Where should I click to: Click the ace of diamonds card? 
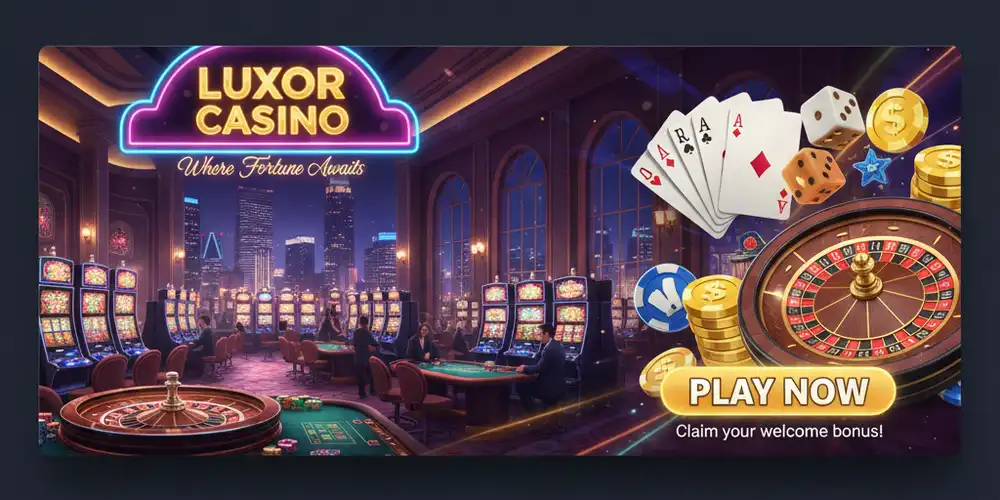(760, 161)
